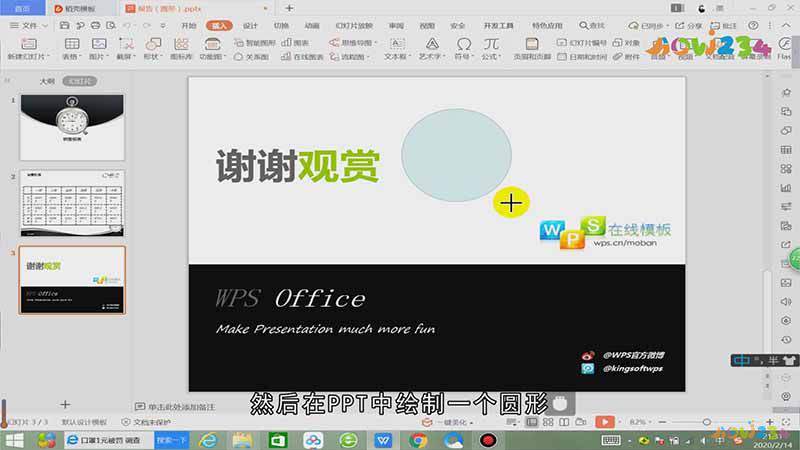Add a new document tab with plus

(x=289, y=8)
